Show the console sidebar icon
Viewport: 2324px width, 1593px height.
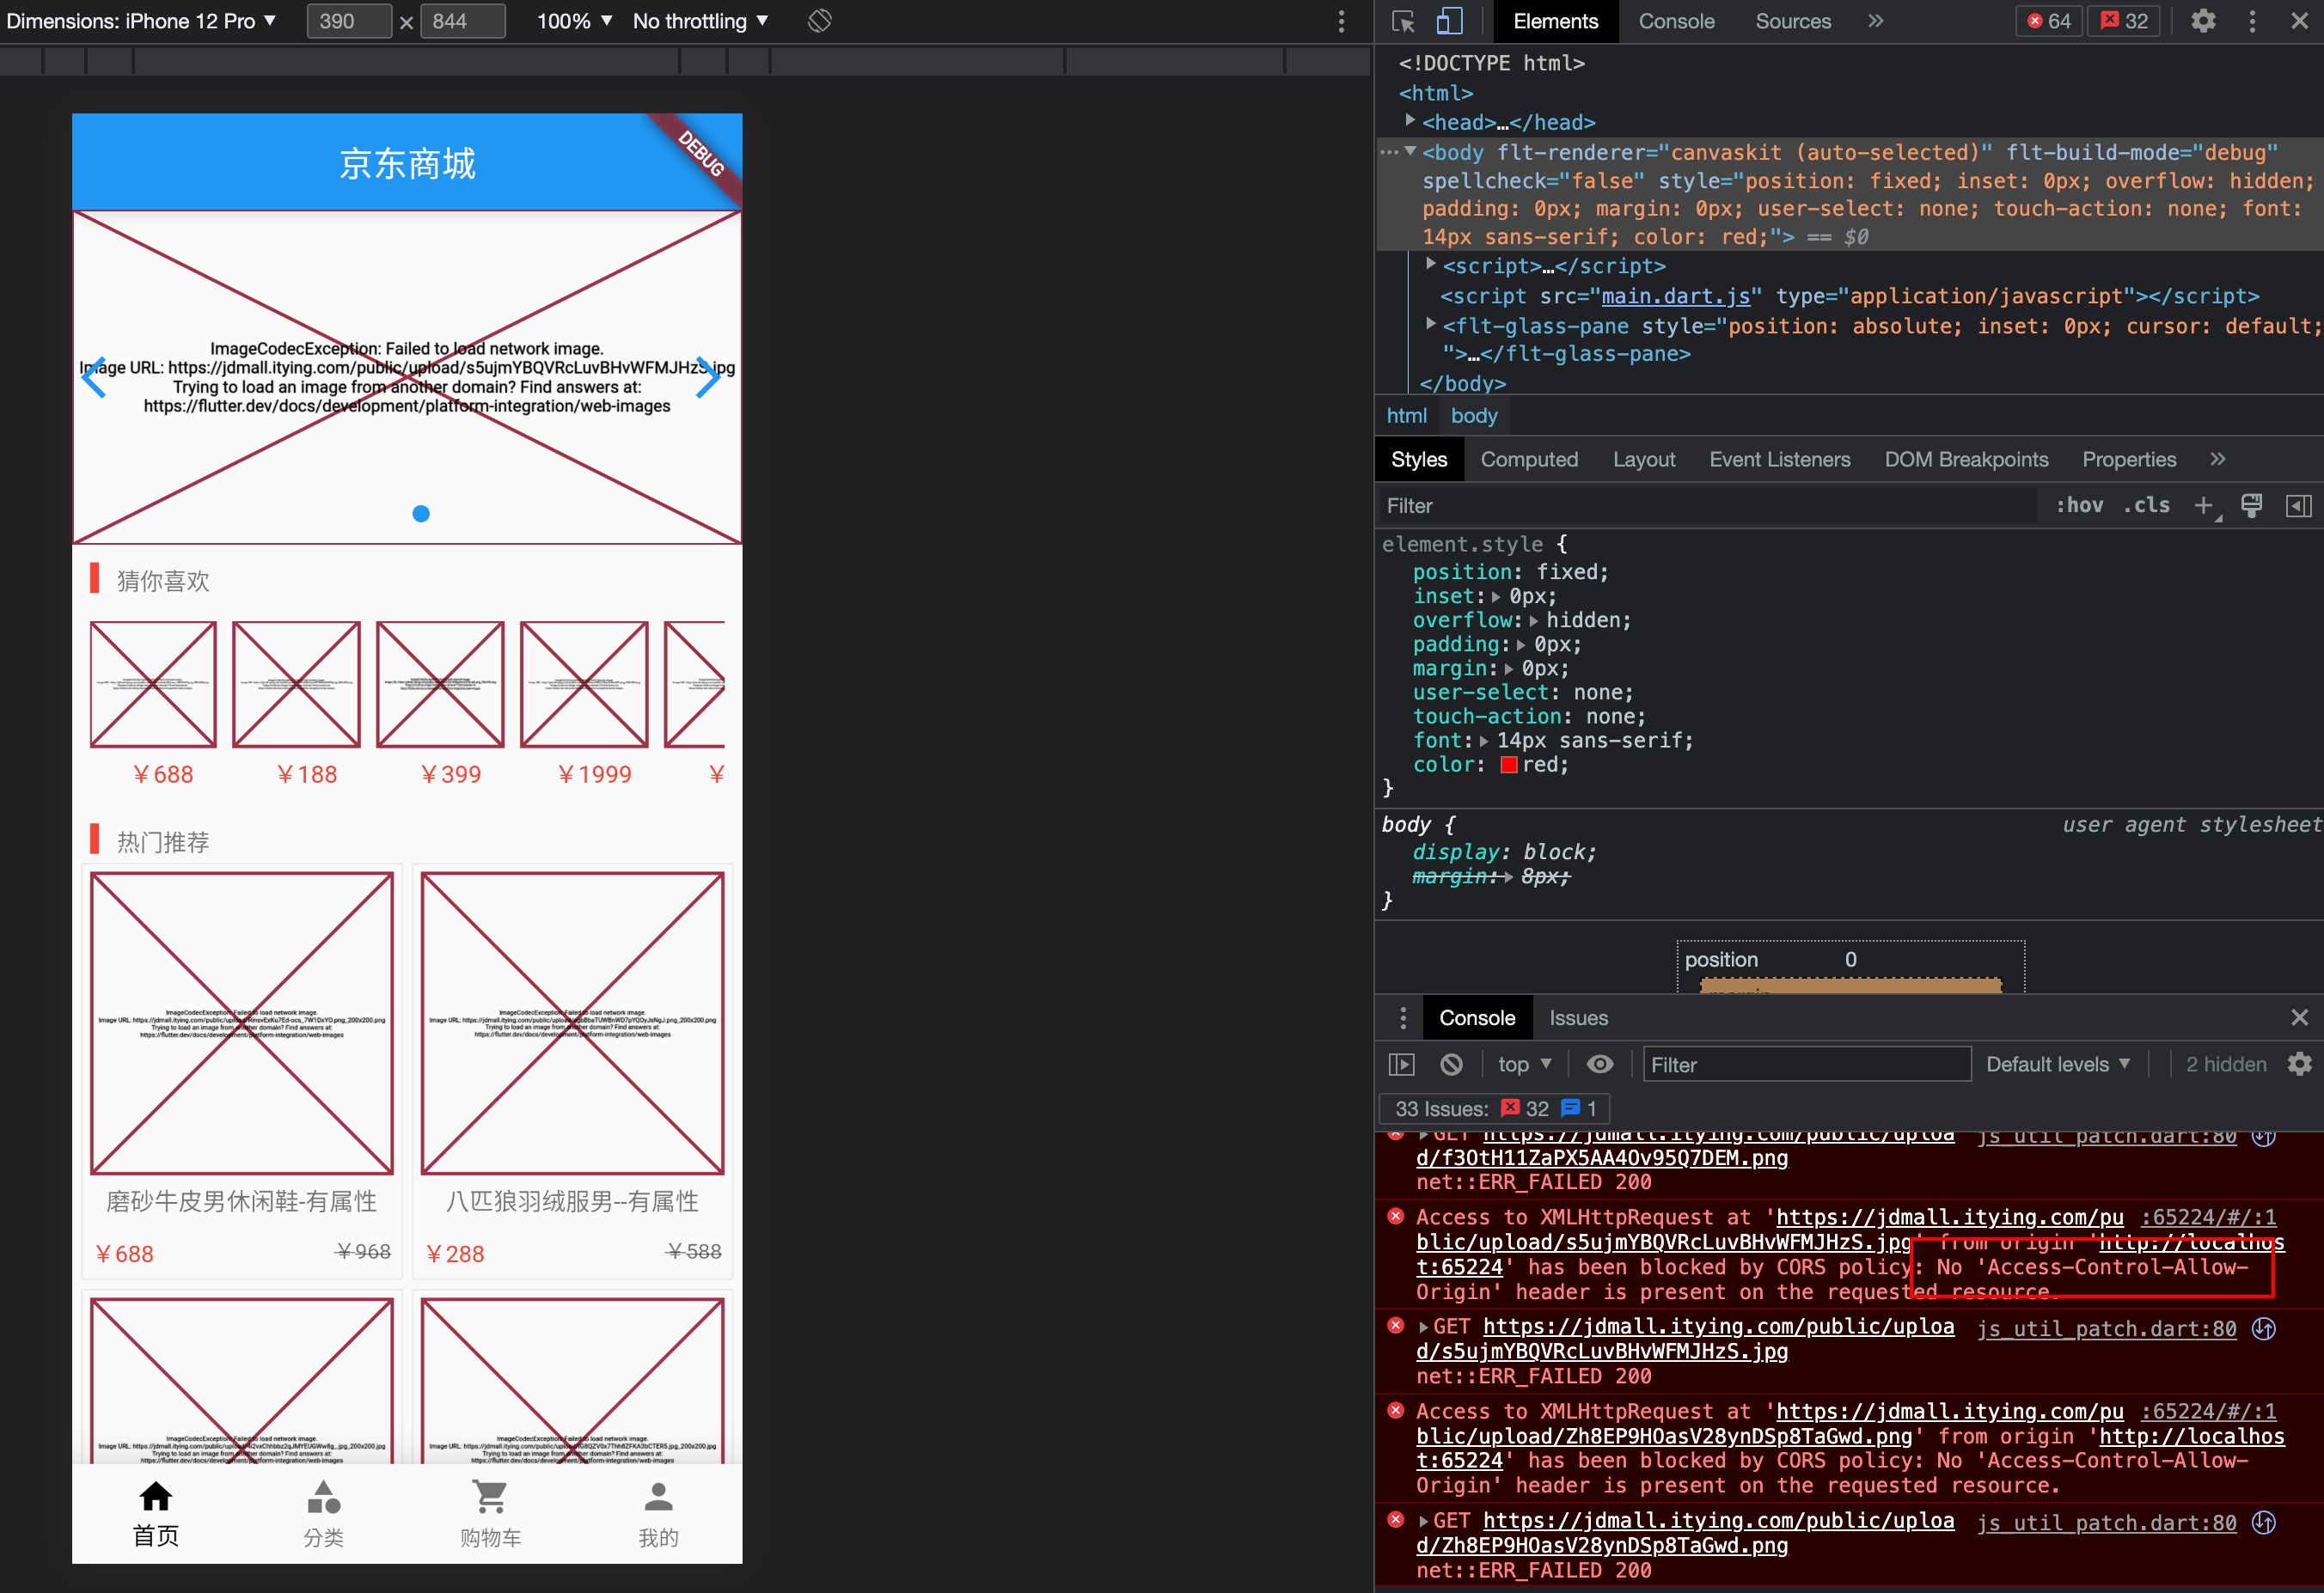[1401, 1065]
